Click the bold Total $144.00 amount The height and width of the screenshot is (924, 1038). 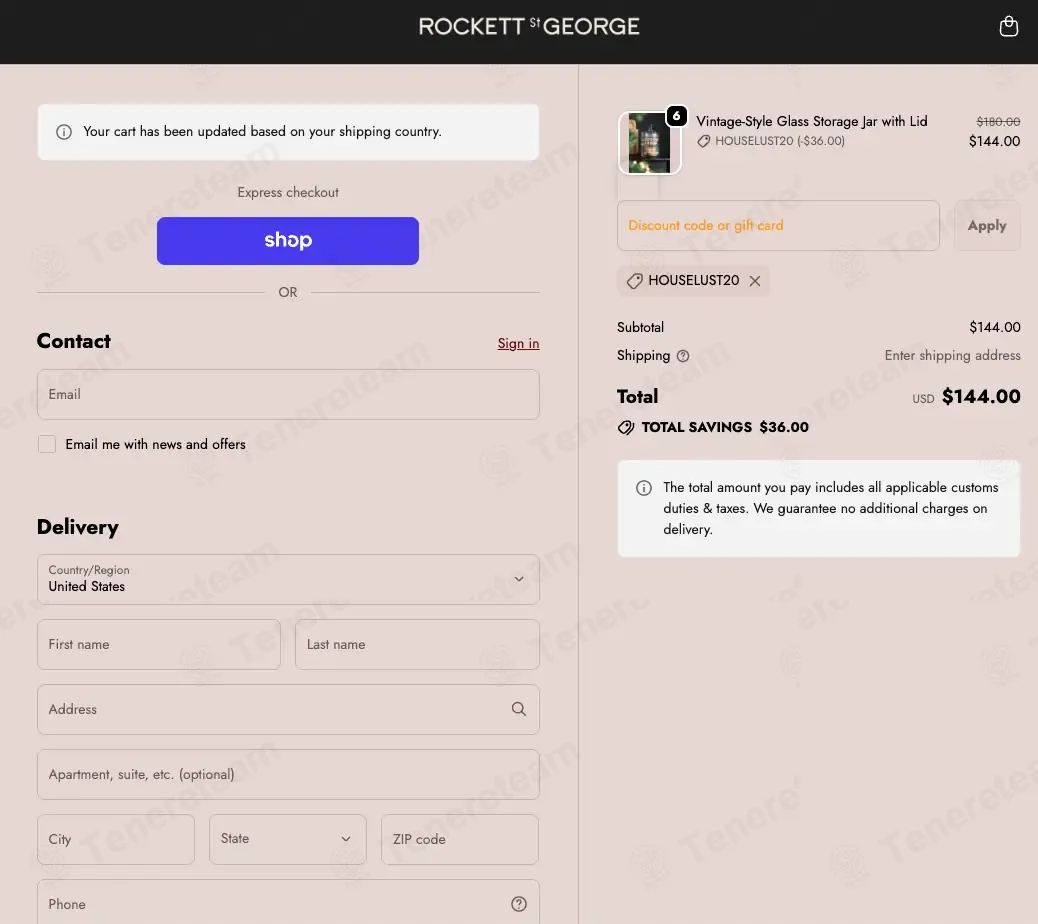981,396
